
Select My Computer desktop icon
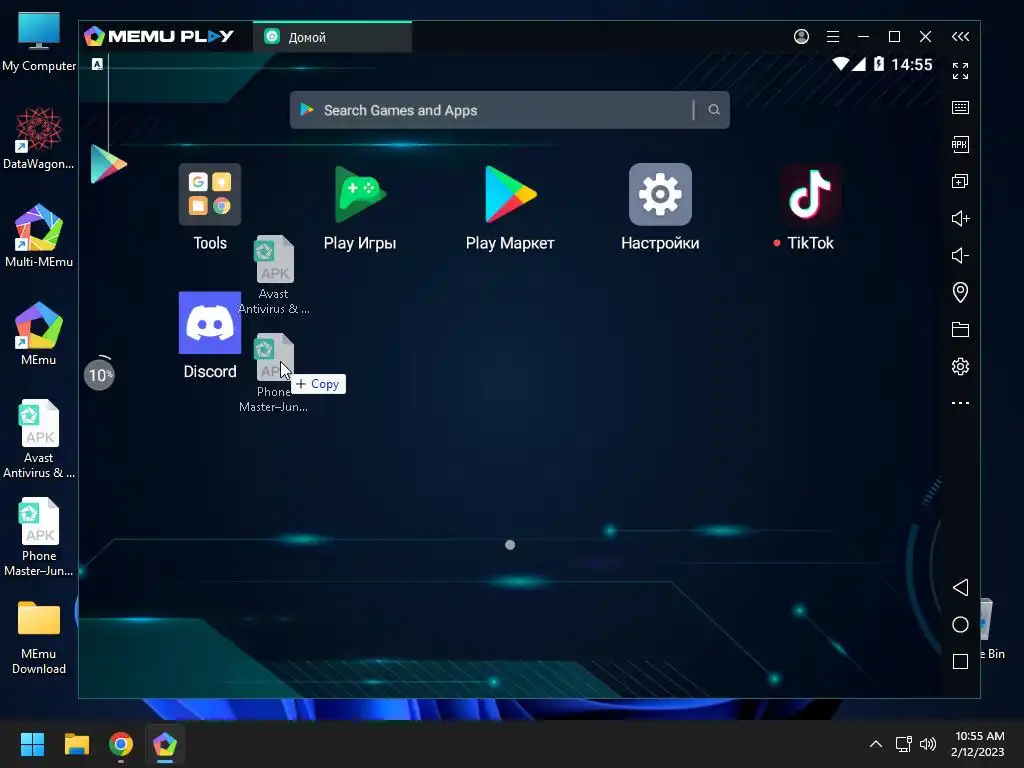coord(39,42)
